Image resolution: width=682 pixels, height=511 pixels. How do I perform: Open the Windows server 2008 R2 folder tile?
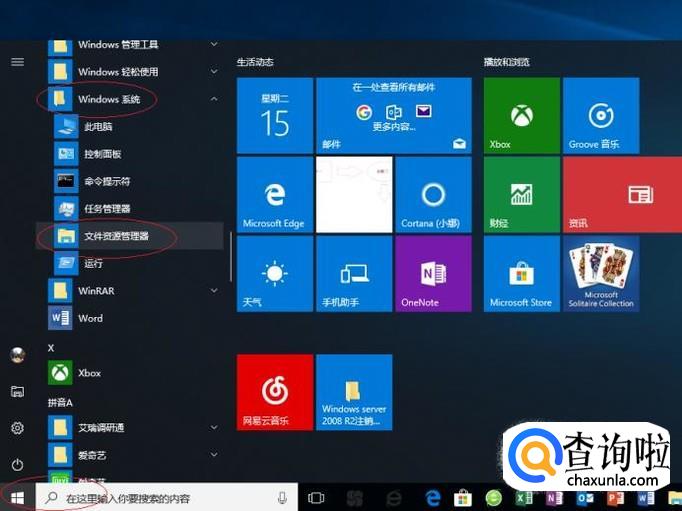354,392
